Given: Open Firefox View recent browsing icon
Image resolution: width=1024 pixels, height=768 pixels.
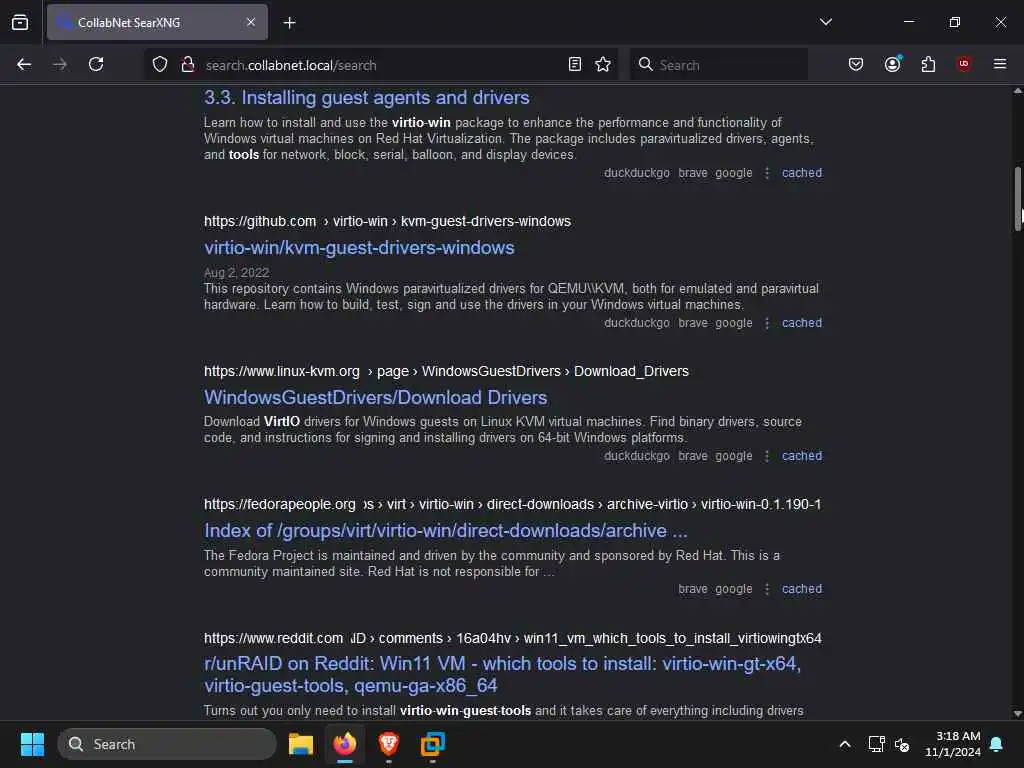Looking at the screenshot, I should (x=20, y=22).
